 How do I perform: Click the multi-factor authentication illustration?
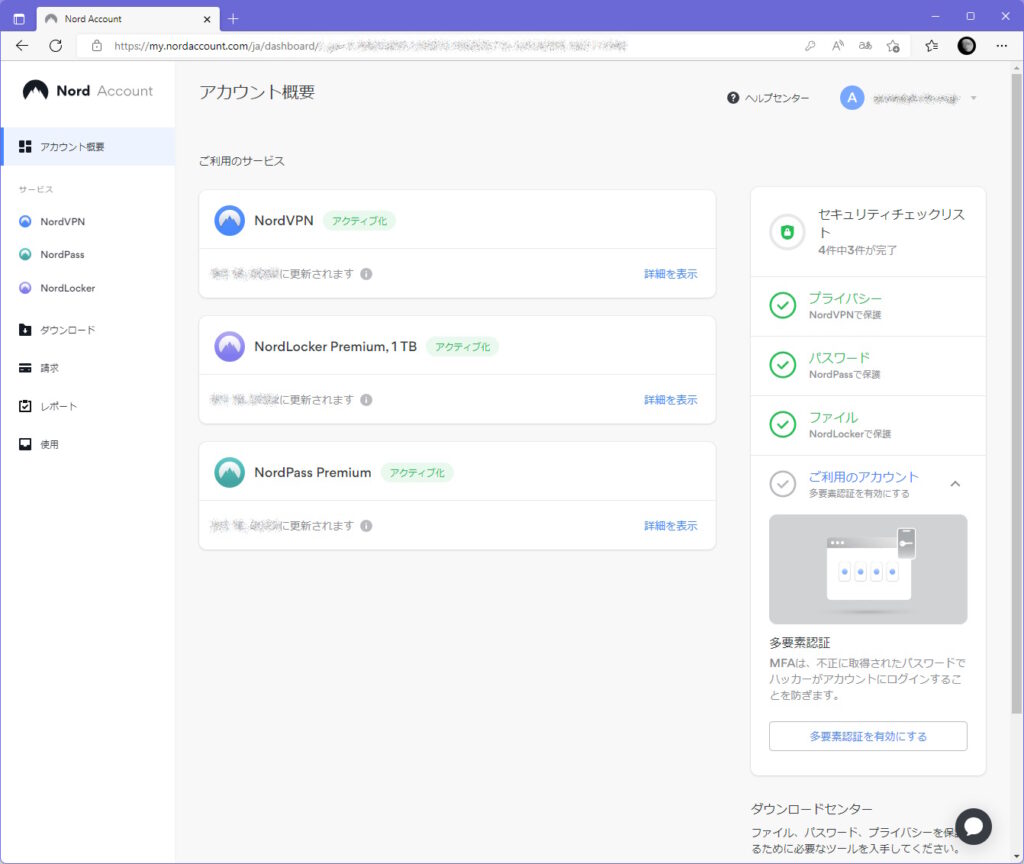(868, 569)
